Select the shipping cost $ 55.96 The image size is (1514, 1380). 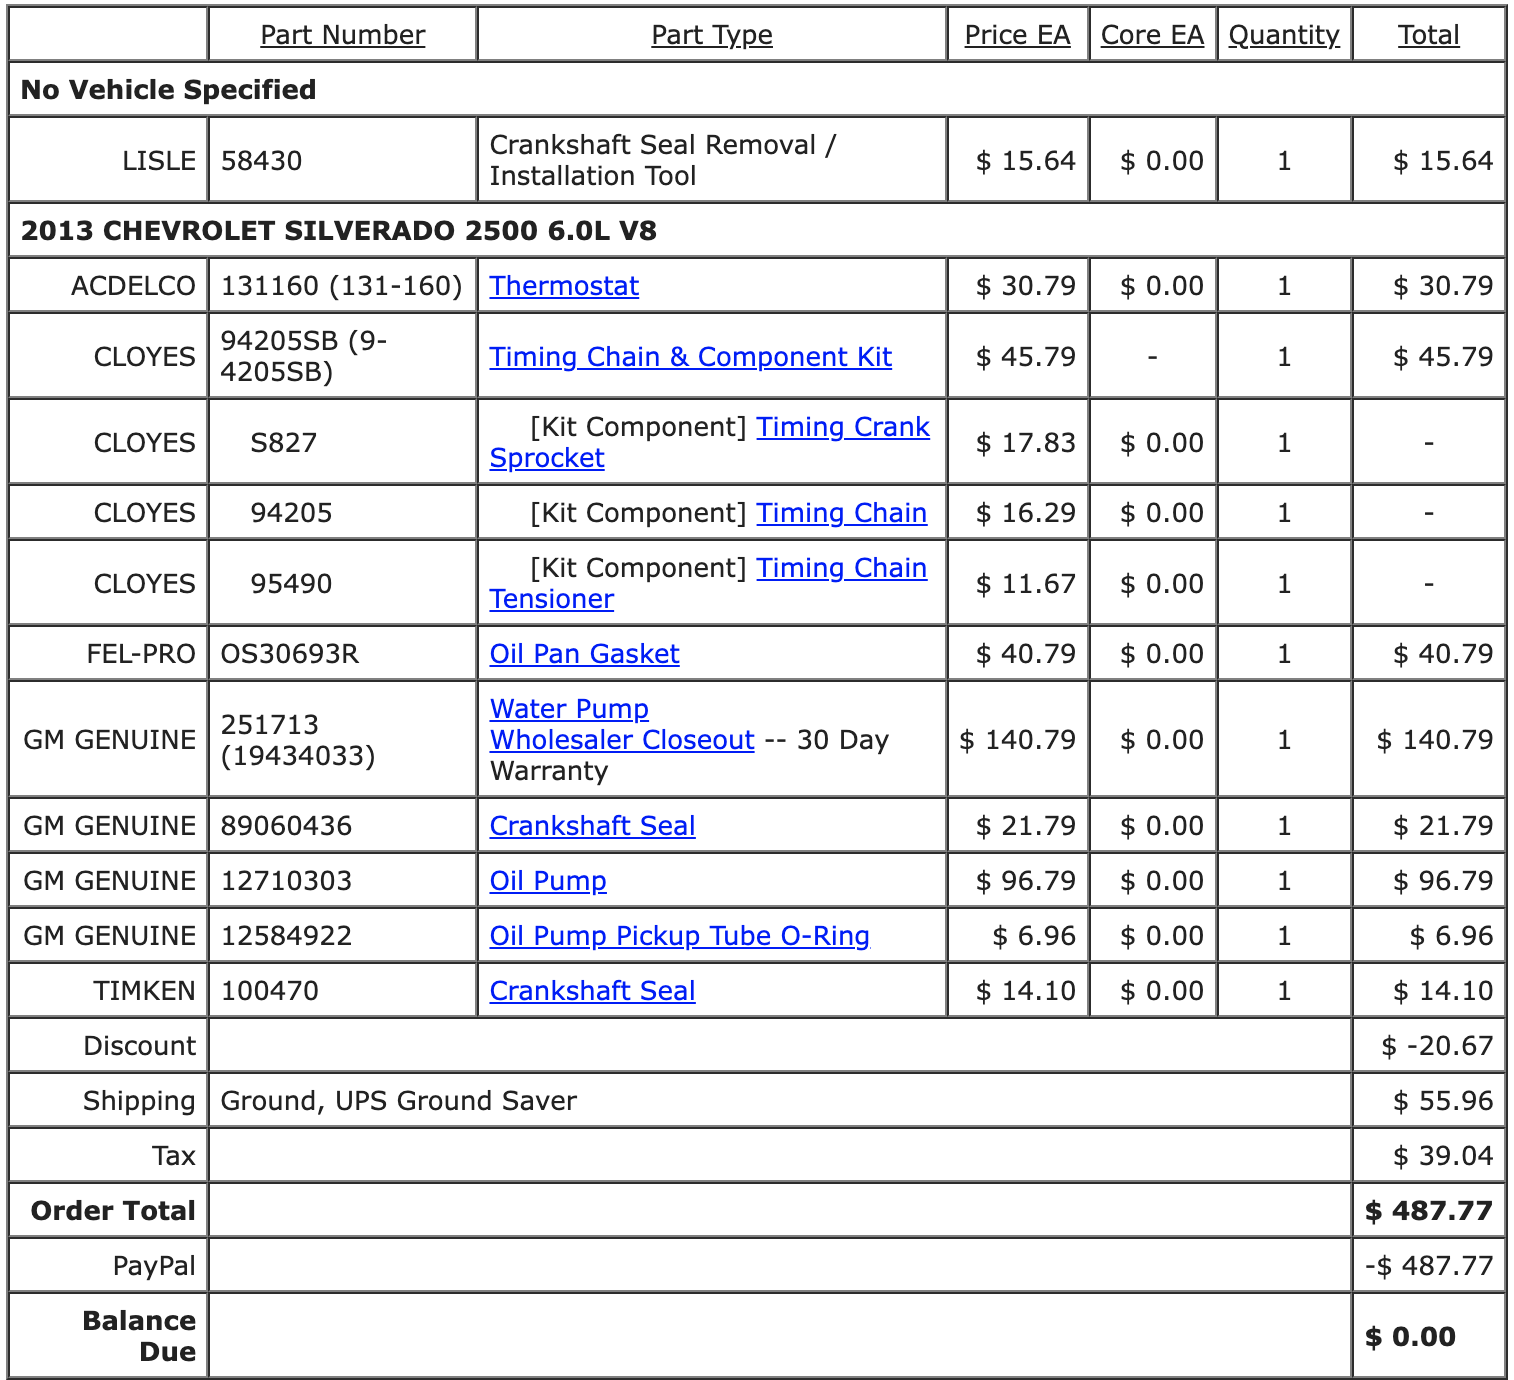[1443, 1101]
